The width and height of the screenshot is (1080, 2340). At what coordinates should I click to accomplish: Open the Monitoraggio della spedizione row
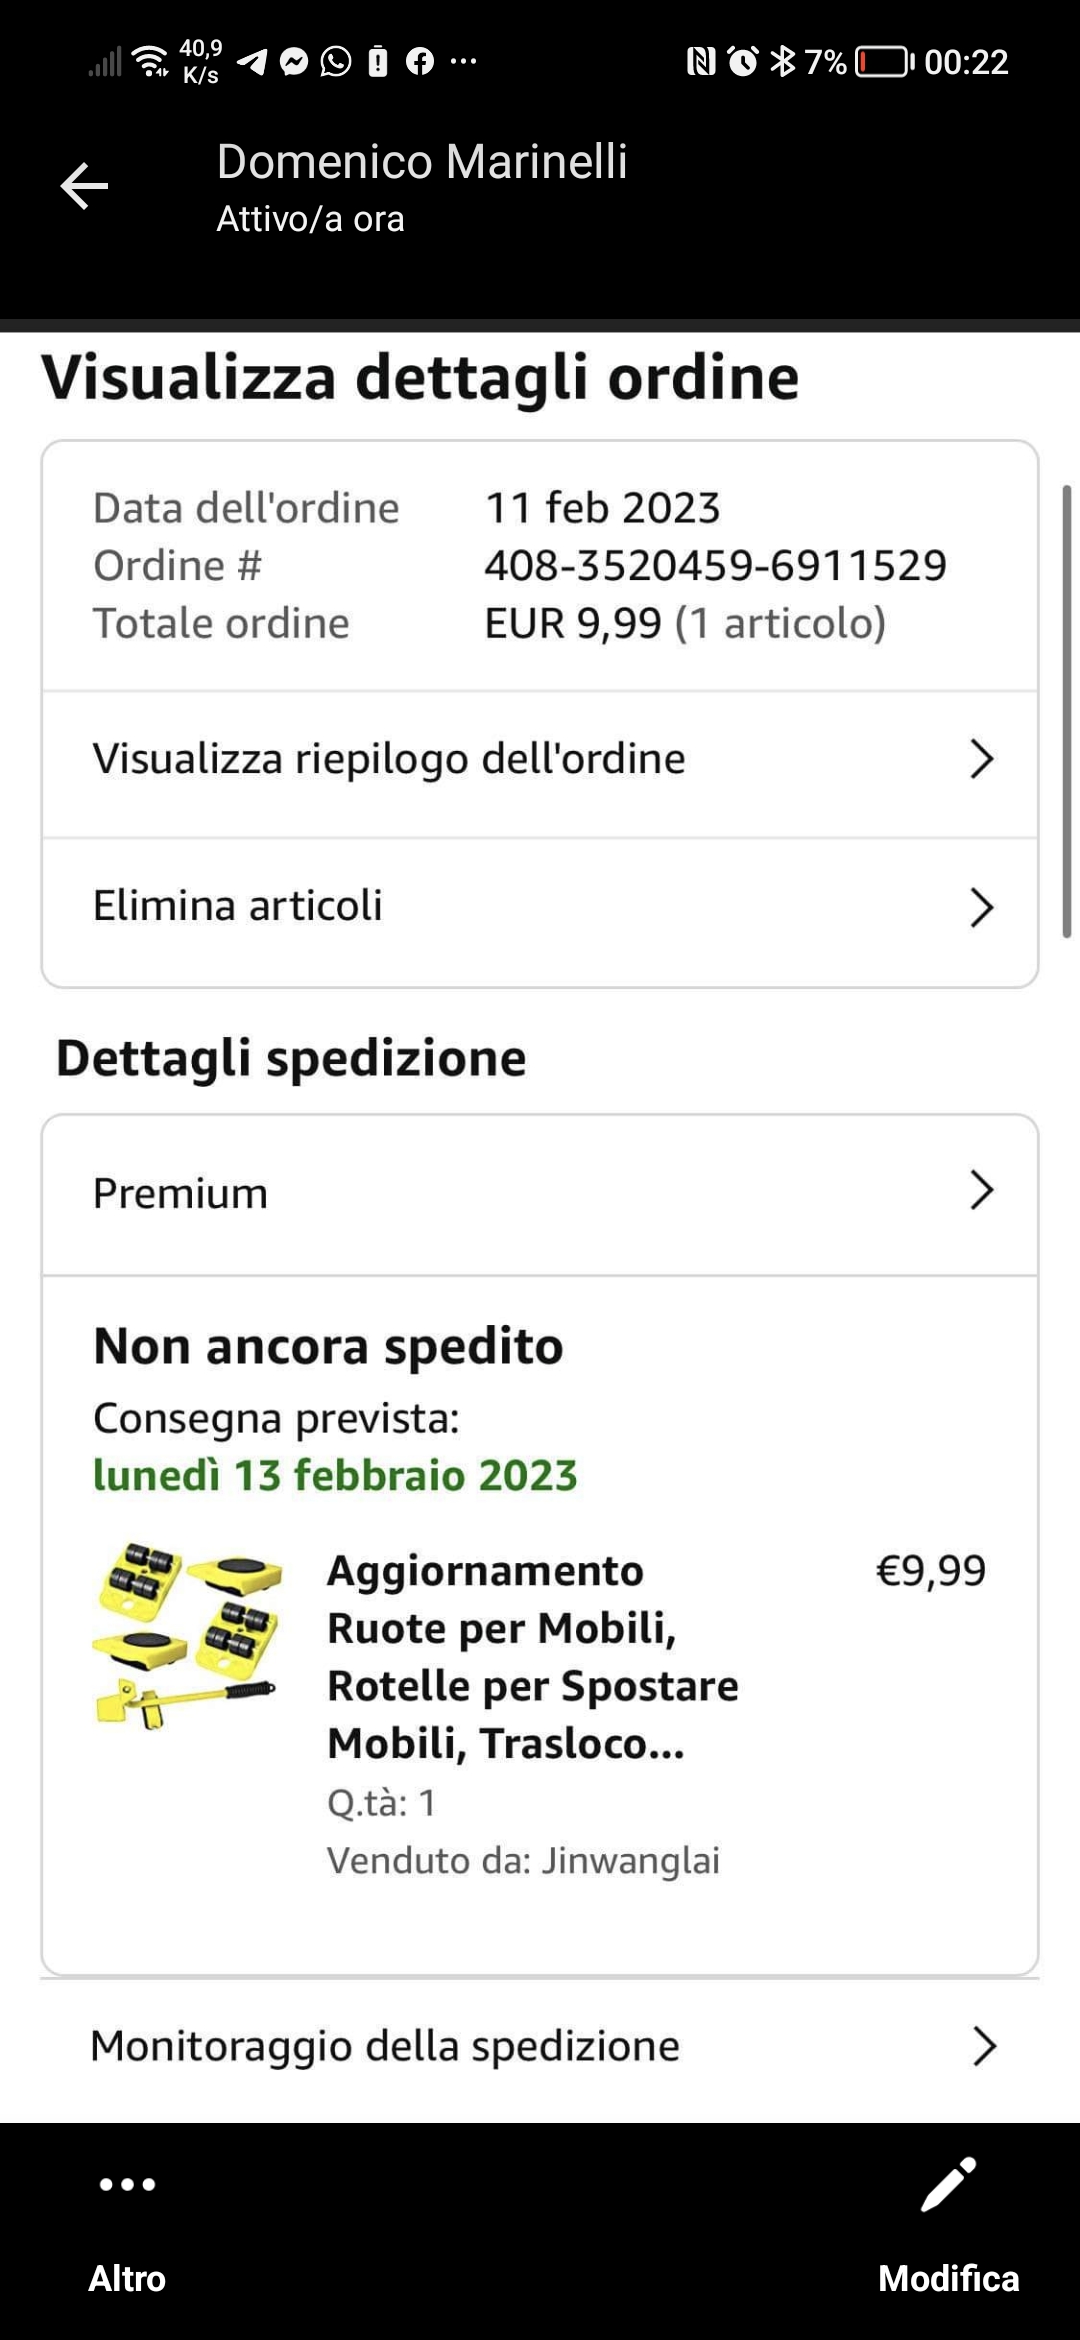tap(384, 2046)
